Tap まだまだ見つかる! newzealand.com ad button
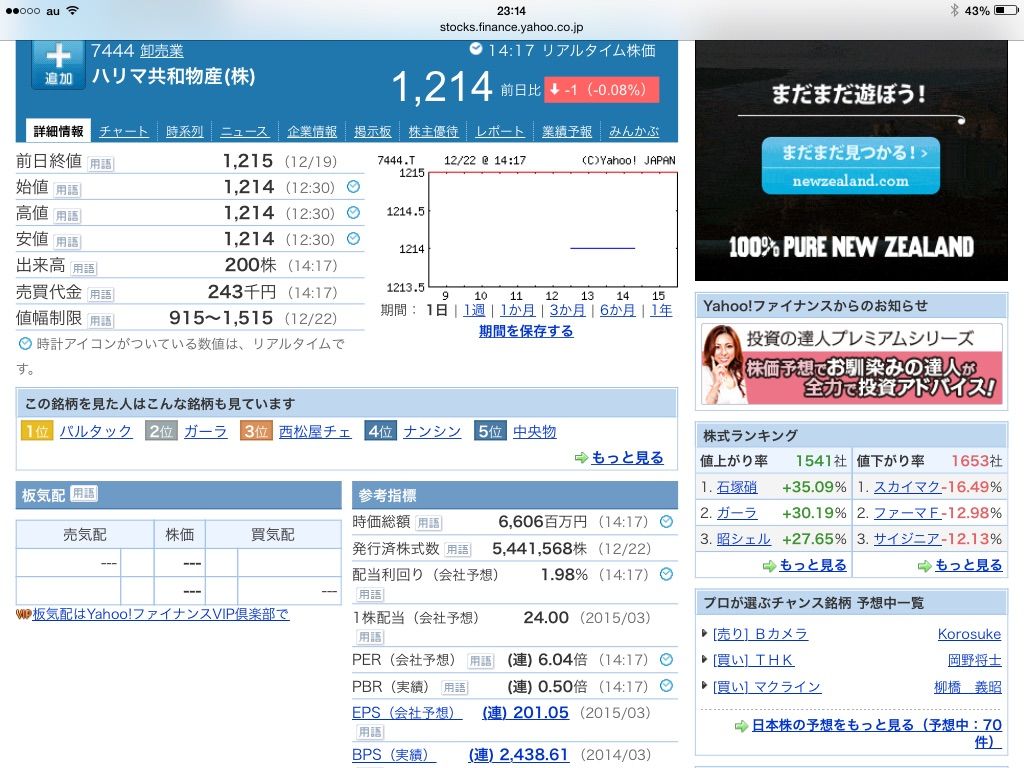Viewport: 1024px width, 768px height. [x=851, y=166]
